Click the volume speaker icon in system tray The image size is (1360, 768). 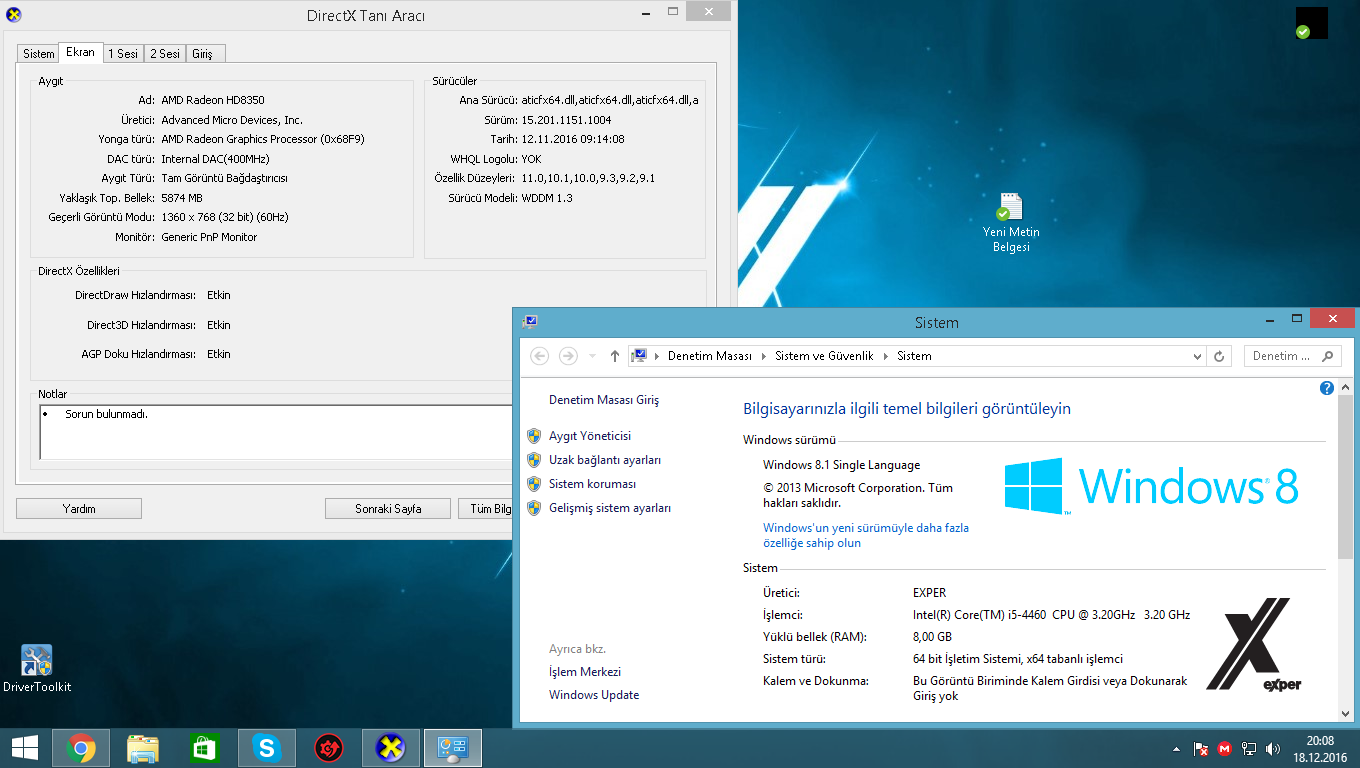pyautogui.click(x=1273, y=749)
